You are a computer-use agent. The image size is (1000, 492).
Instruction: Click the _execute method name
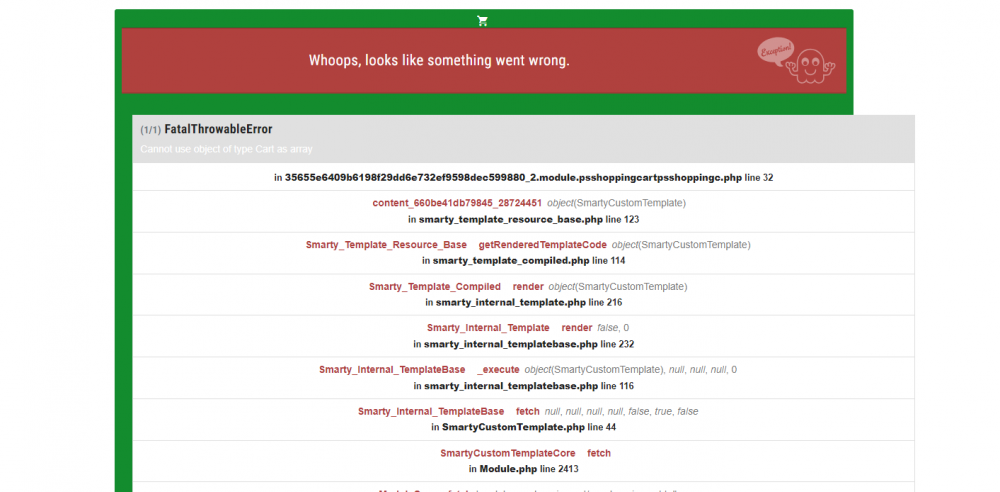498,370
